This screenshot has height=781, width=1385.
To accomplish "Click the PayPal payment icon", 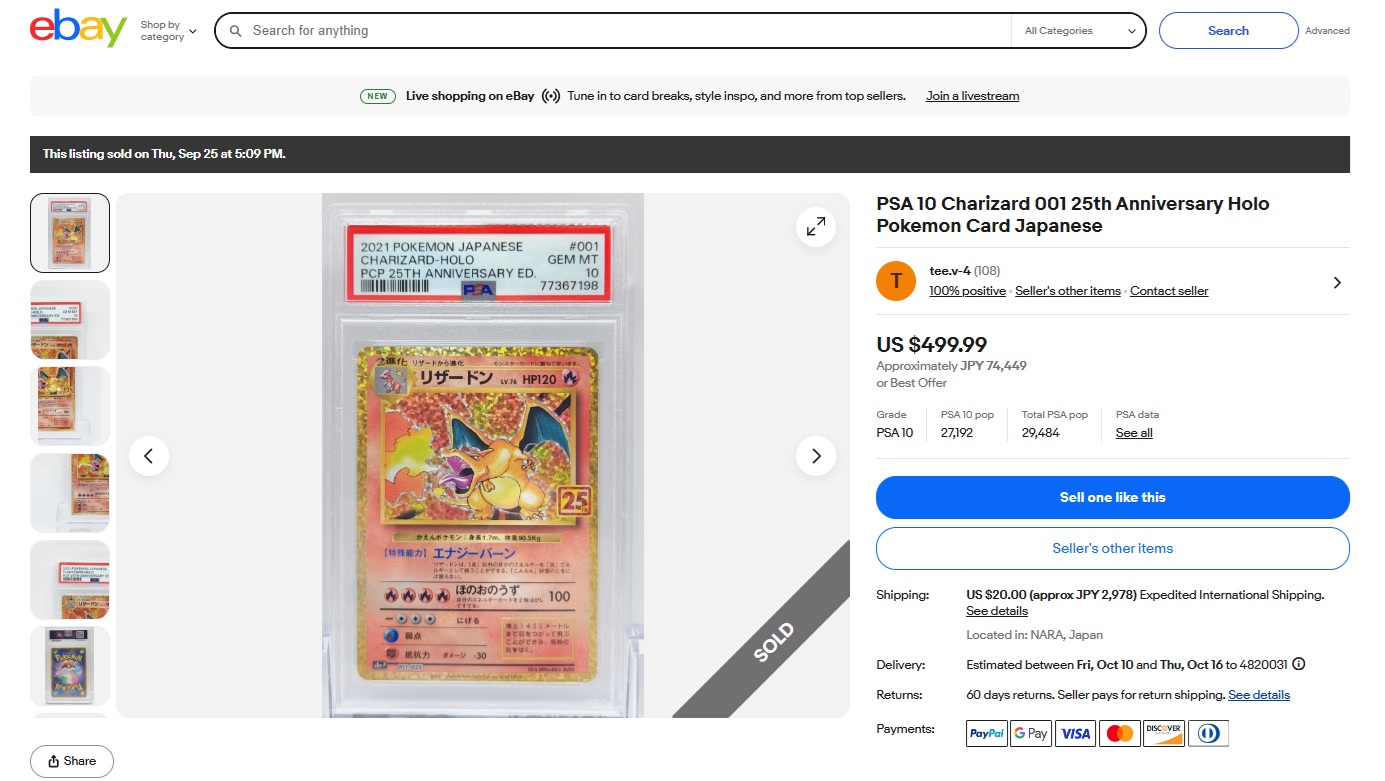I will (x=987, y=733).
